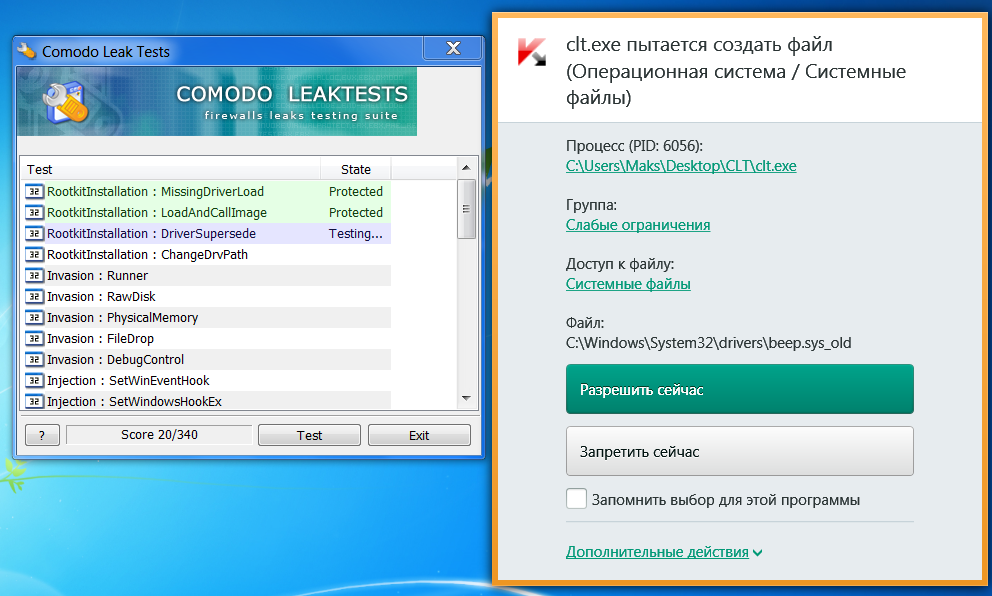Select 'Injection : SetWinEventHook' test row
Image resolution: width=992 pixels, height=596 pixels.
point(206,380)
